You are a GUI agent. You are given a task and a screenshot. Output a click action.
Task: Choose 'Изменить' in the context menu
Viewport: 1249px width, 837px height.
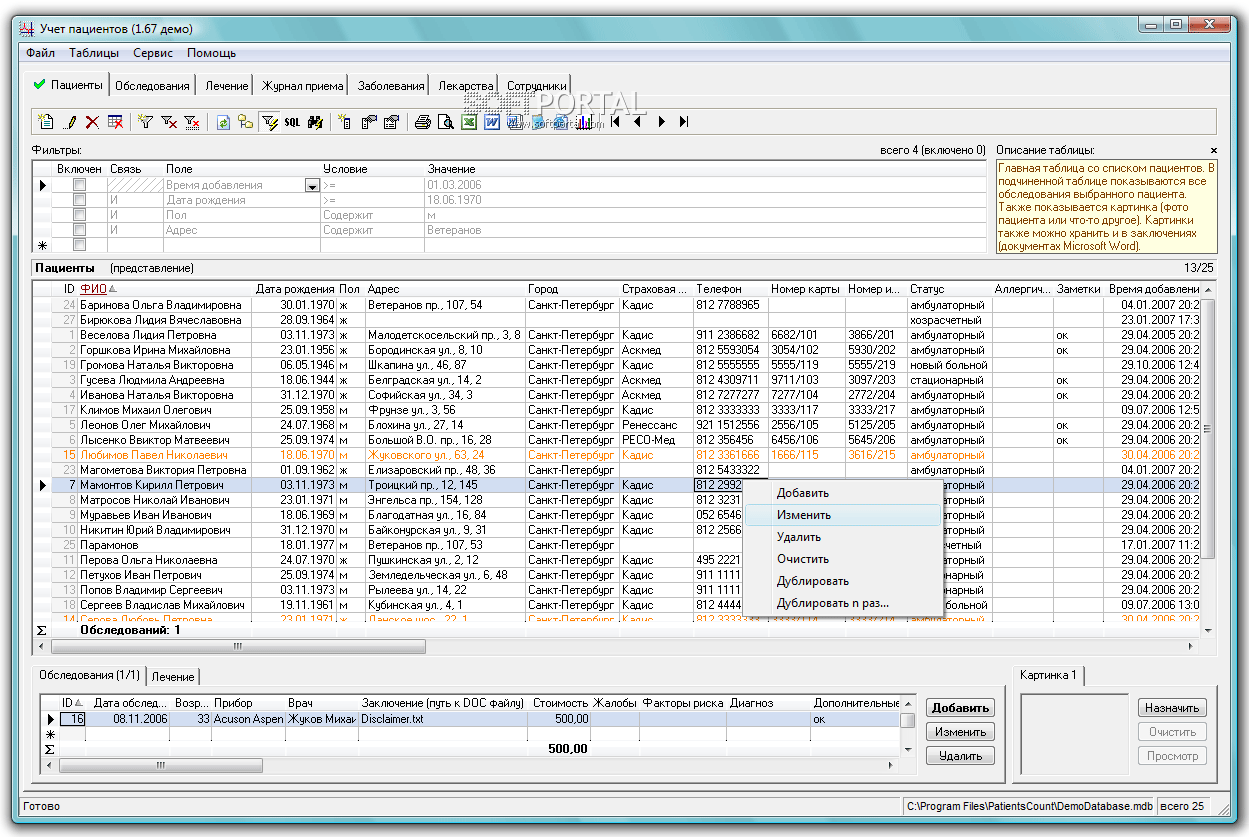tap(803, 515)
